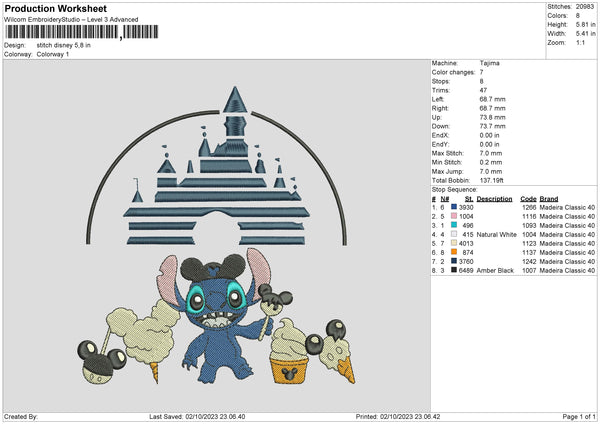The image size is (600, 424).
Task: Select the navy swatch in stop 7
Action: [454, 261]
